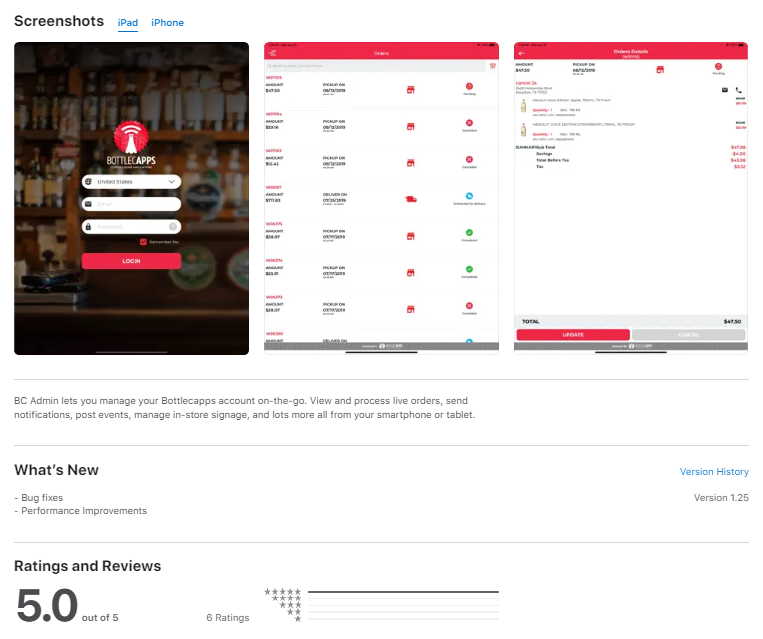The height and width of the screenshot is (639, 763).
Task: Click the back arrow in Orders Details
Action: (521, 53)
